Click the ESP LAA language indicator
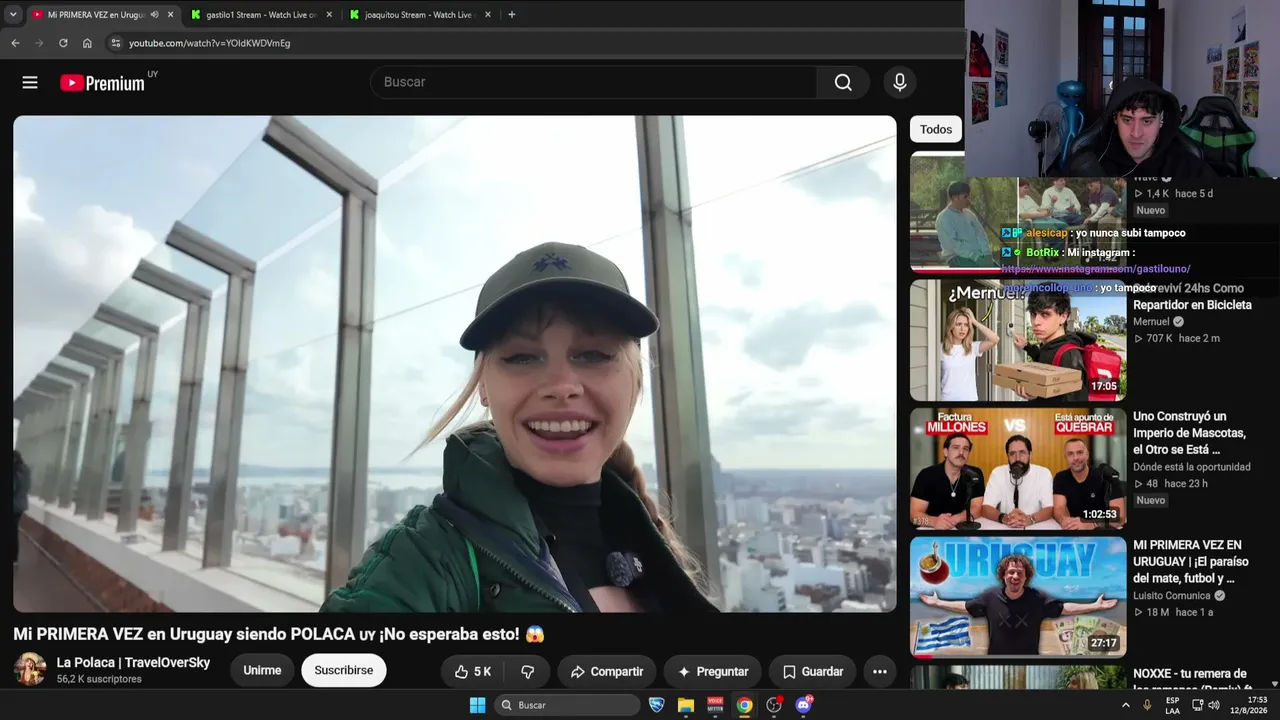The image size is (1280, 720). click(x=1172, y=705)
